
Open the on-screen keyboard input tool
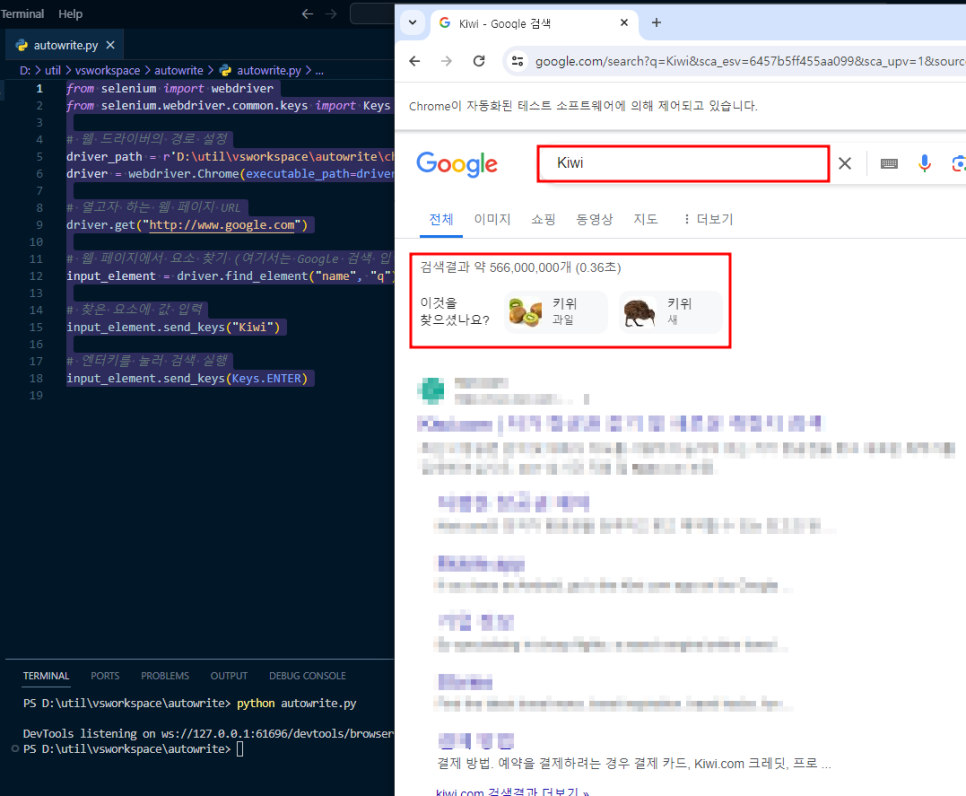point(889,163)
